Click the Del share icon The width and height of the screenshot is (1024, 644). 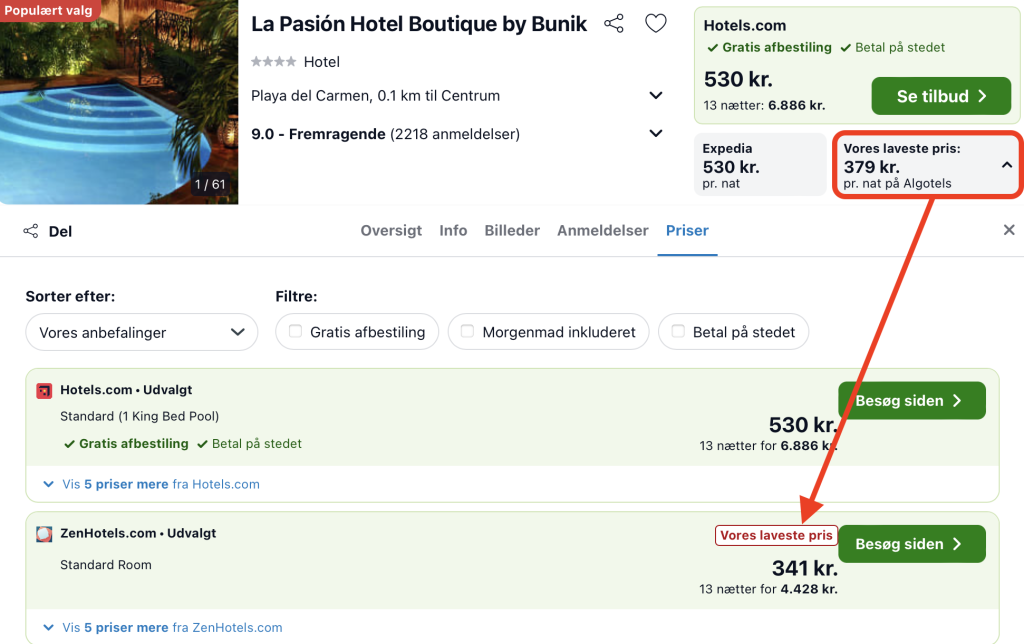pyautogui.click(x=30, y=231)
